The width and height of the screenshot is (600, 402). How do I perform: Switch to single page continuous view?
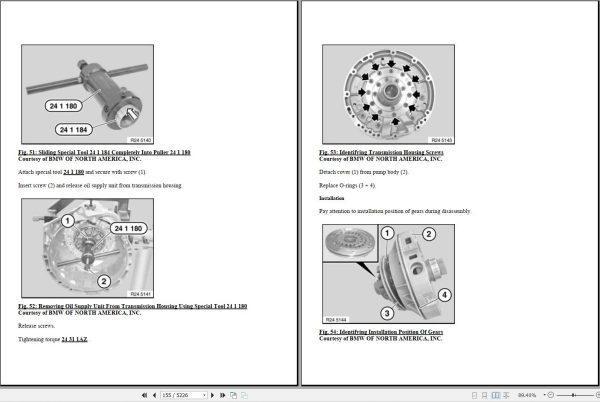click(484, 395)
